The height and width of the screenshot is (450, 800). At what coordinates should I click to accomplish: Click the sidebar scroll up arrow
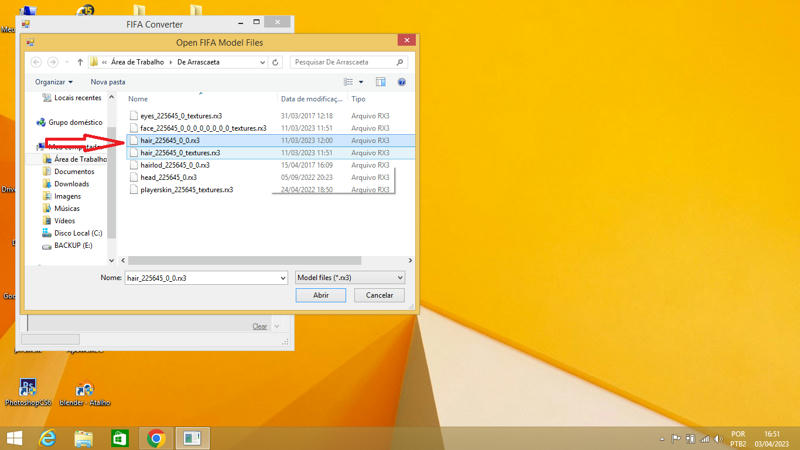pyautogui.click(x=112, y=97)
